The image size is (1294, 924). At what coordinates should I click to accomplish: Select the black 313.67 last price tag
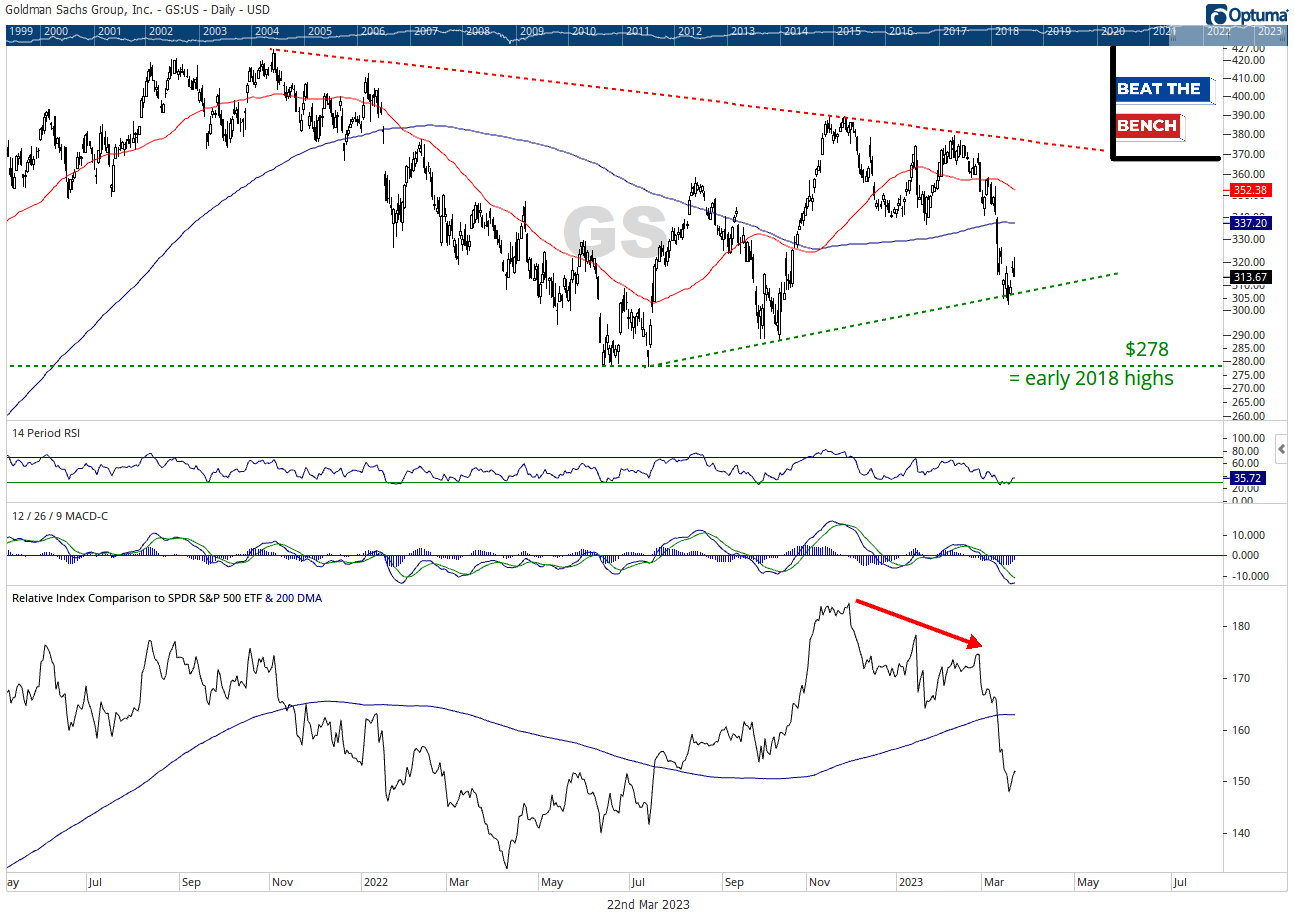(x=1251, y=277)
